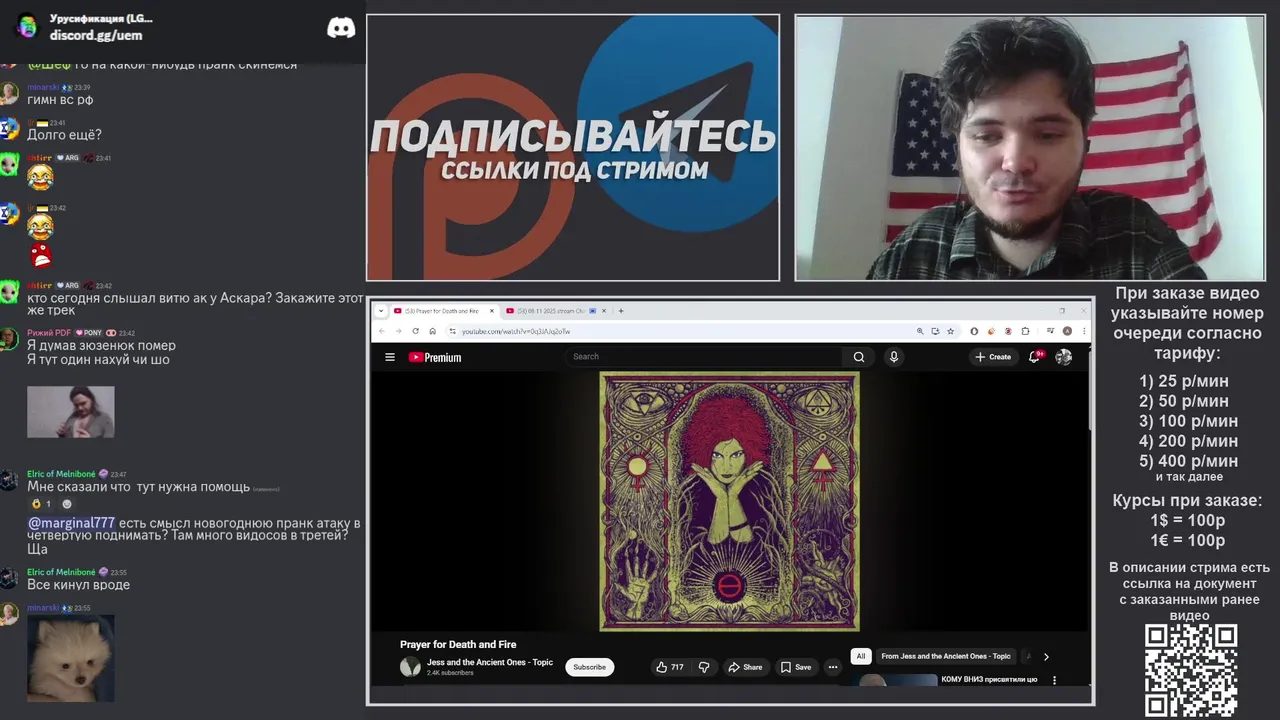The width and height of the screenshot is (1280, 720).
Task: Click the Share button
Action: [745, 667]
